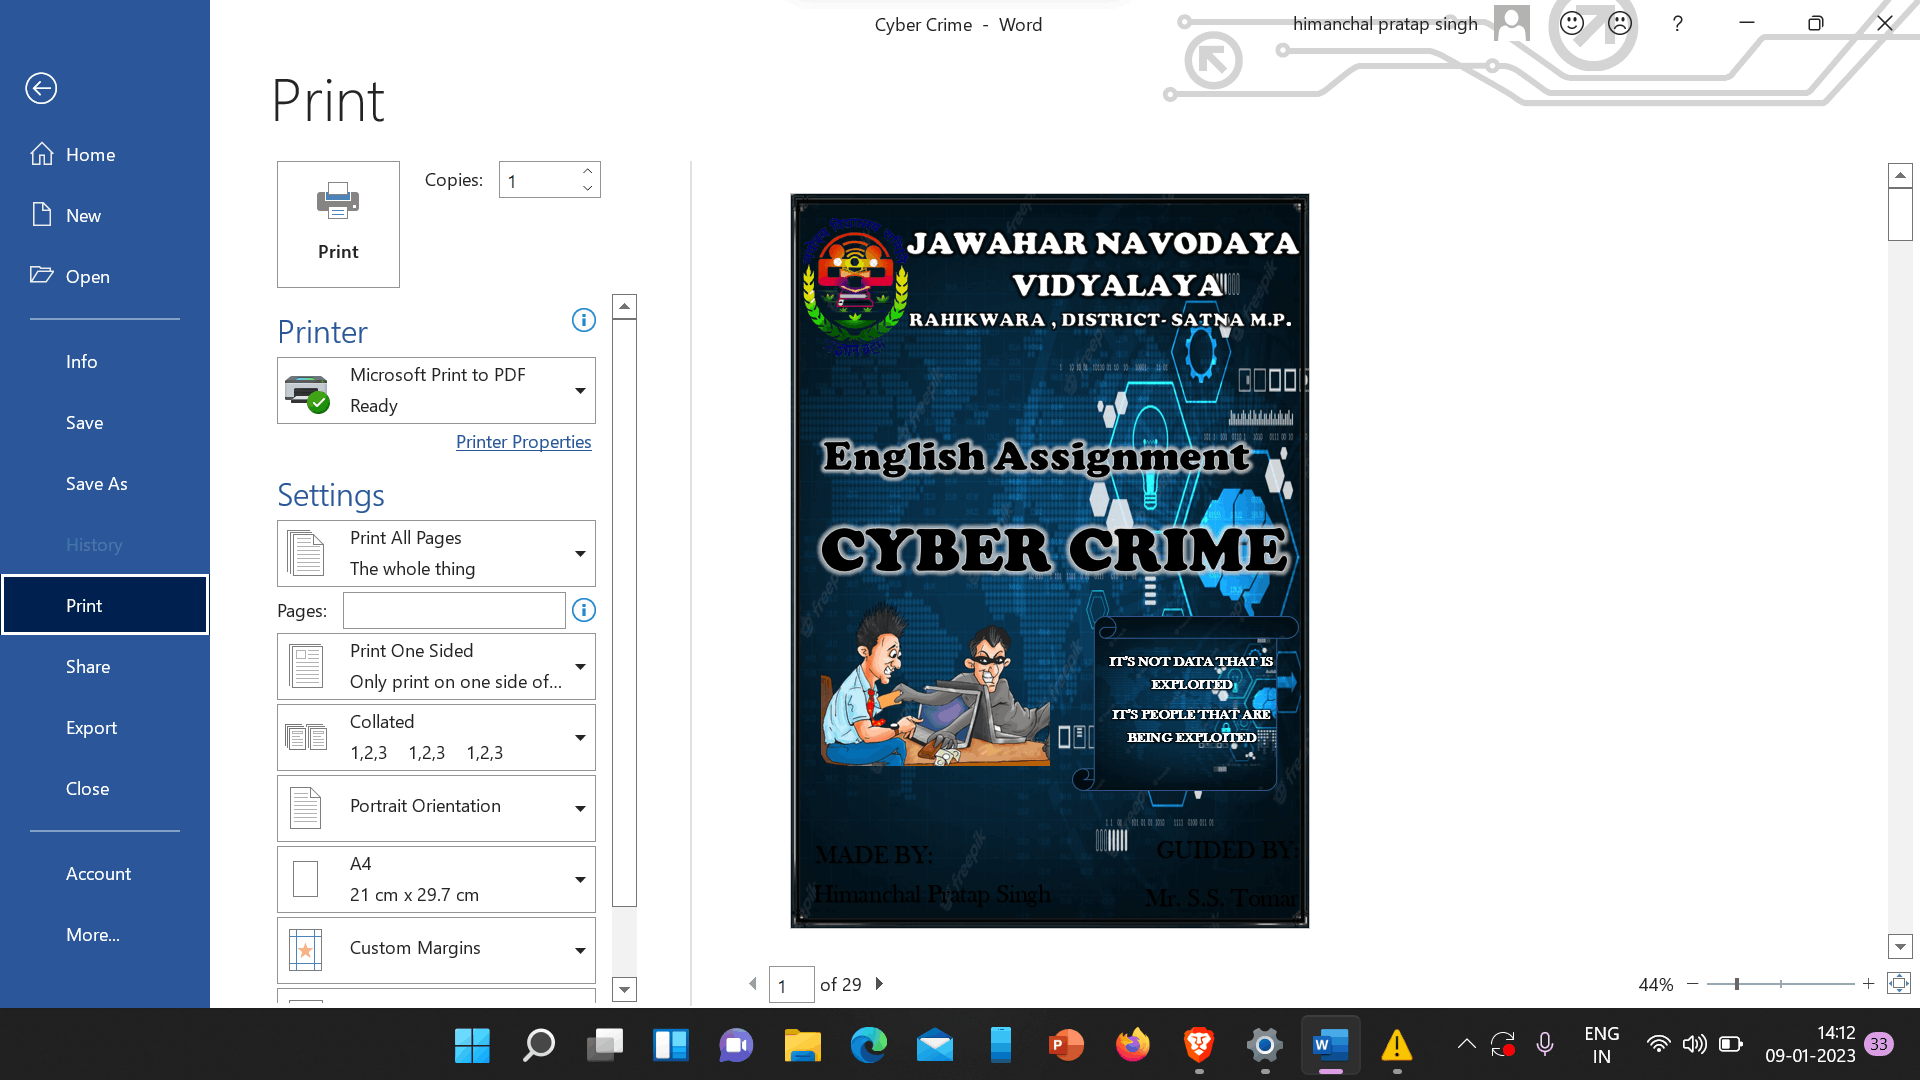
Task: Click the Zoom to Page icon
Action: click(x=1898, y=984)
